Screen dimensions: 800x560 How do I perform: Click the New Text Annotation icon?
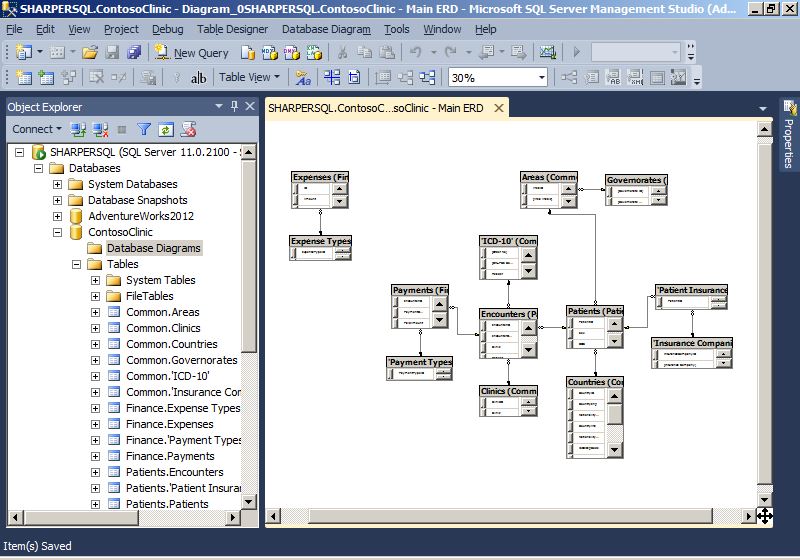[x=198, y=78]
